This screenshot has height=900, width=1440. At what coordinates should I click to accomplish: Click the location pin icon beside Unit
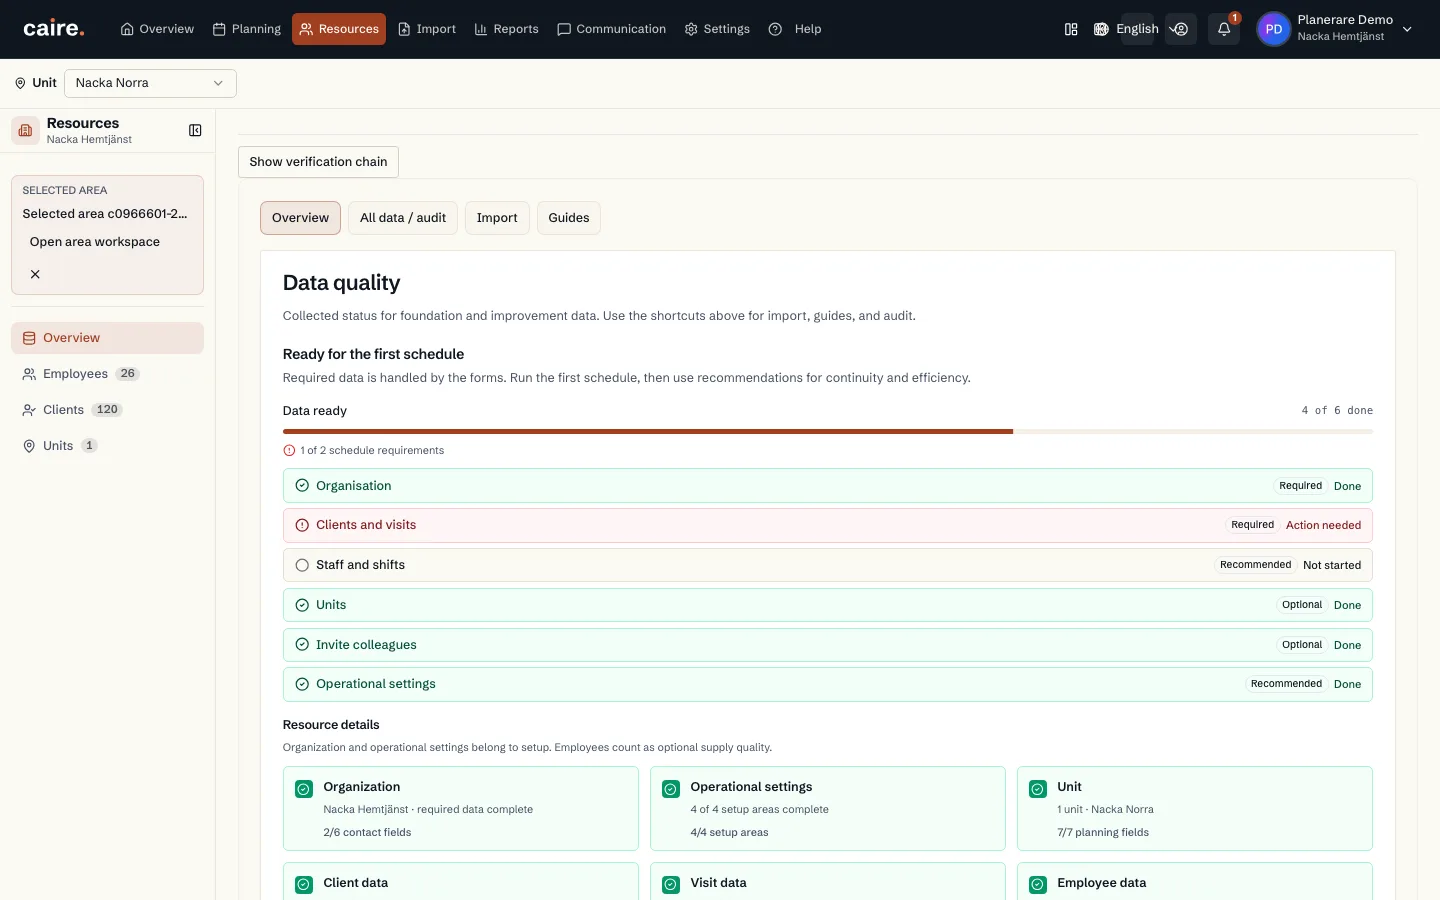click(x=20, y=83)
